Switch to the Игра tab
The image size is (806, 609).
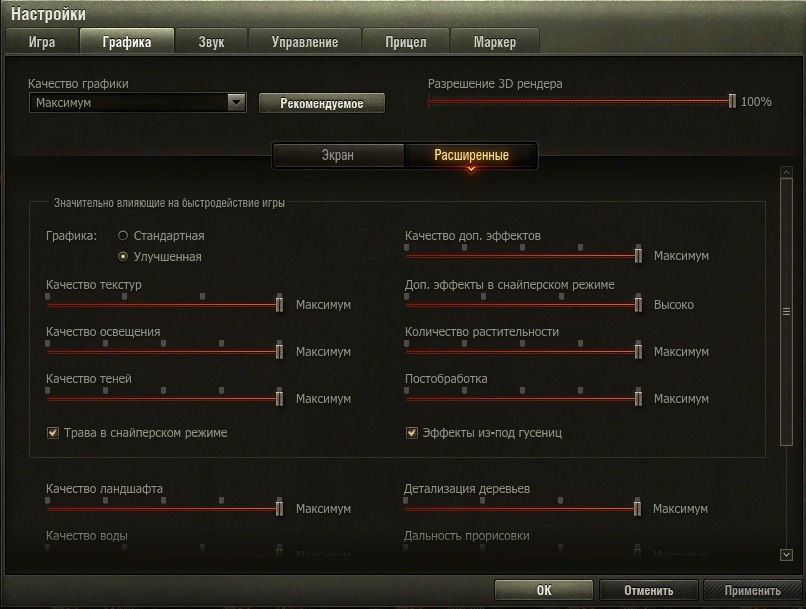[42, 41]
